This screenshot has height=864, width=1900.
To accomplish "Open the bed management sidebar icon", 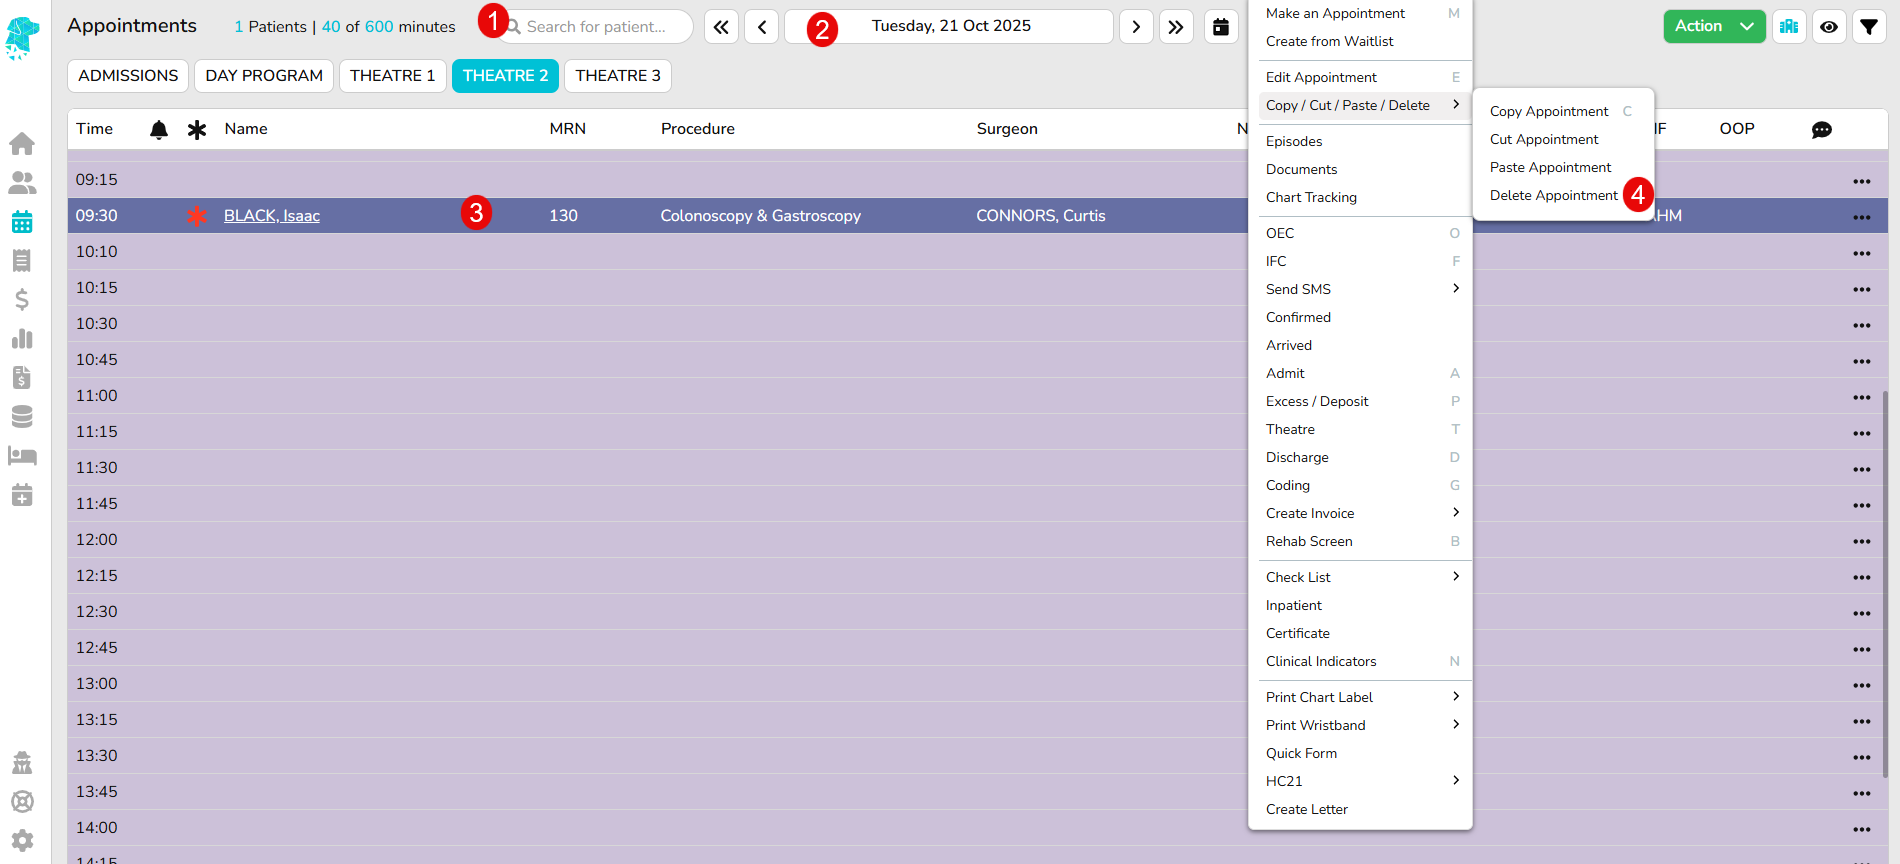I will pos(22,456).
